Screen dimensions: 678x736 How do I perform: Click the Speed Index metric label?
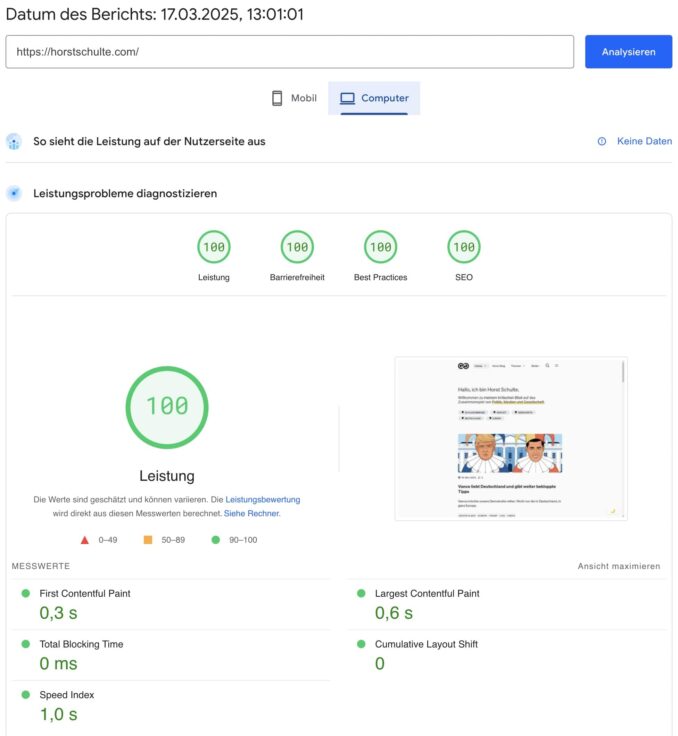click(x=67, y=695)
